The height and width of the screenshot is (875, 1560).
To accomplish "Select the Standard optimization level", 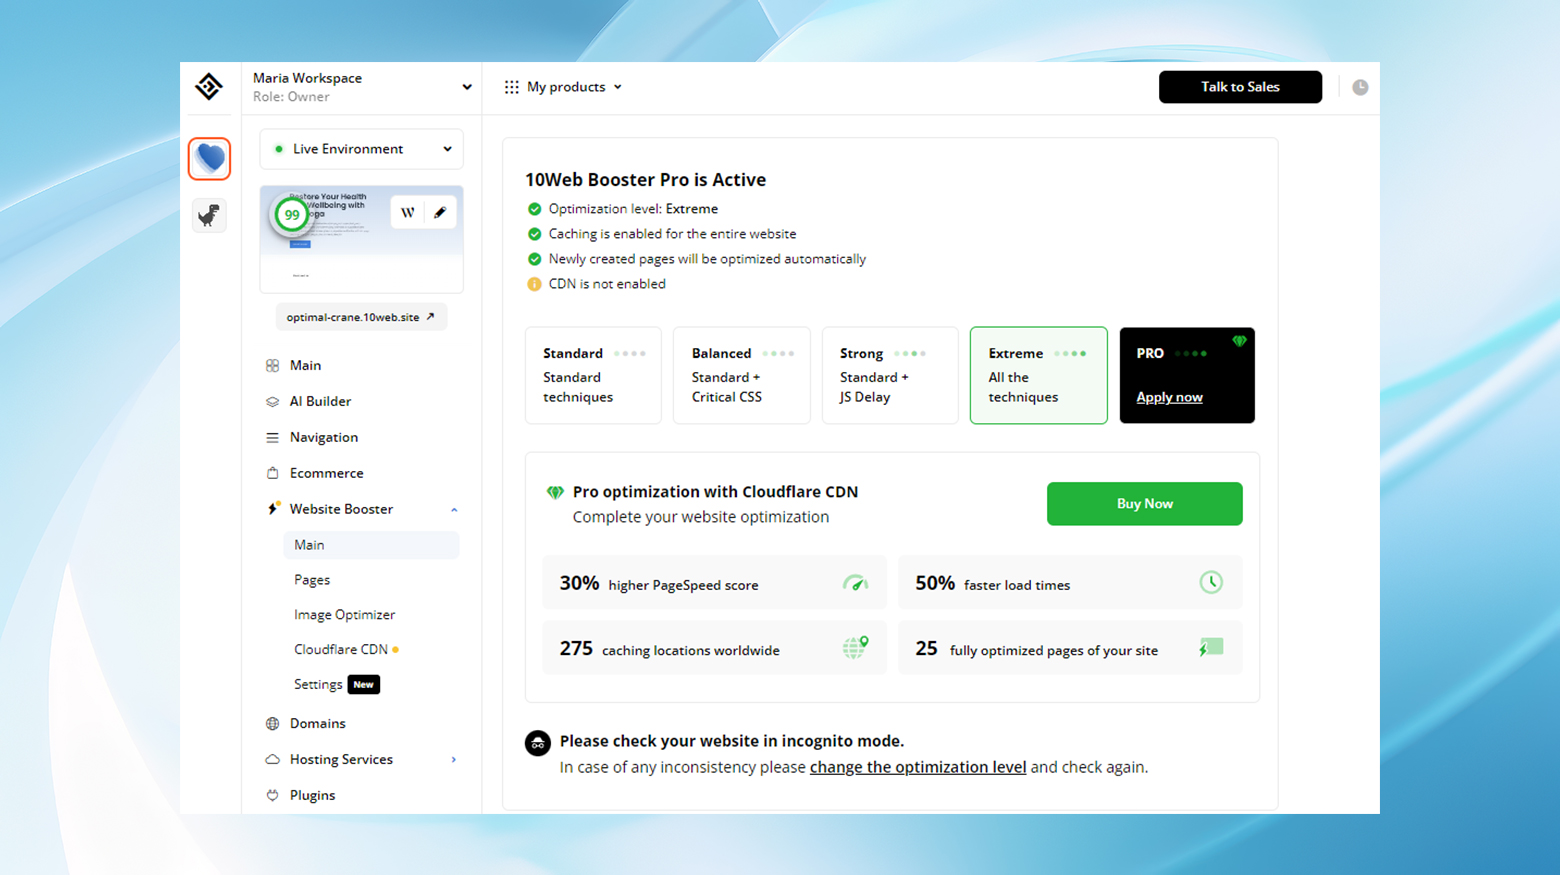I will [x=593, y=375].
